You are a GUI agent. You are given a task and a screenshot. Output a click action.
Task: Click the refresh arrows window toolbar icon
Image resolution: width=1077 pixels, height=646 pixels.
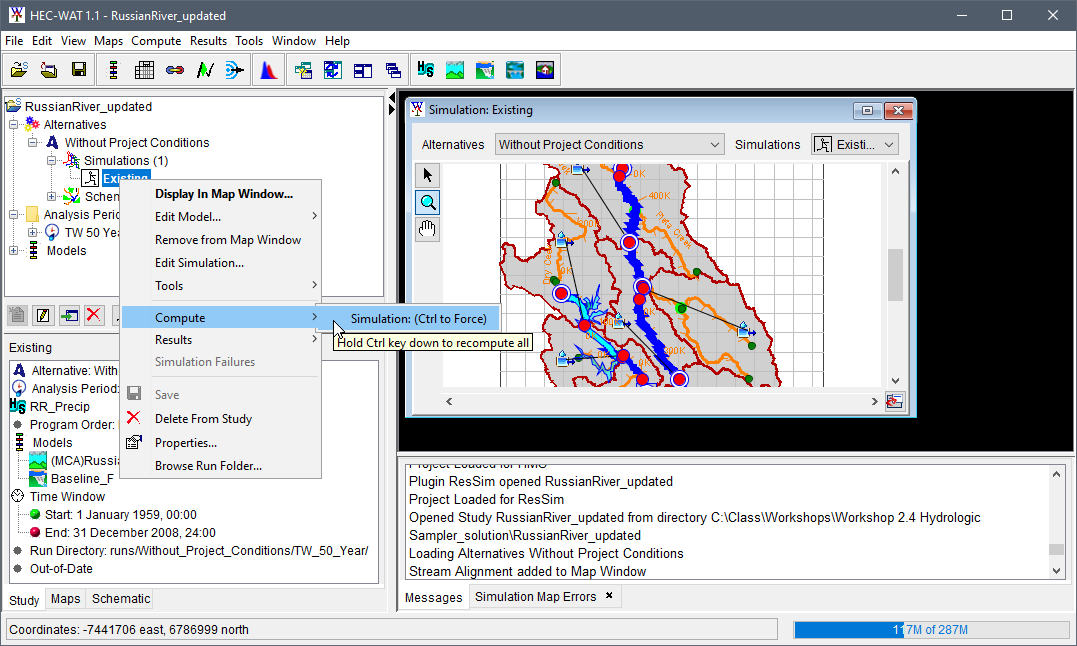pyautogui.click(x=333, y=70)
